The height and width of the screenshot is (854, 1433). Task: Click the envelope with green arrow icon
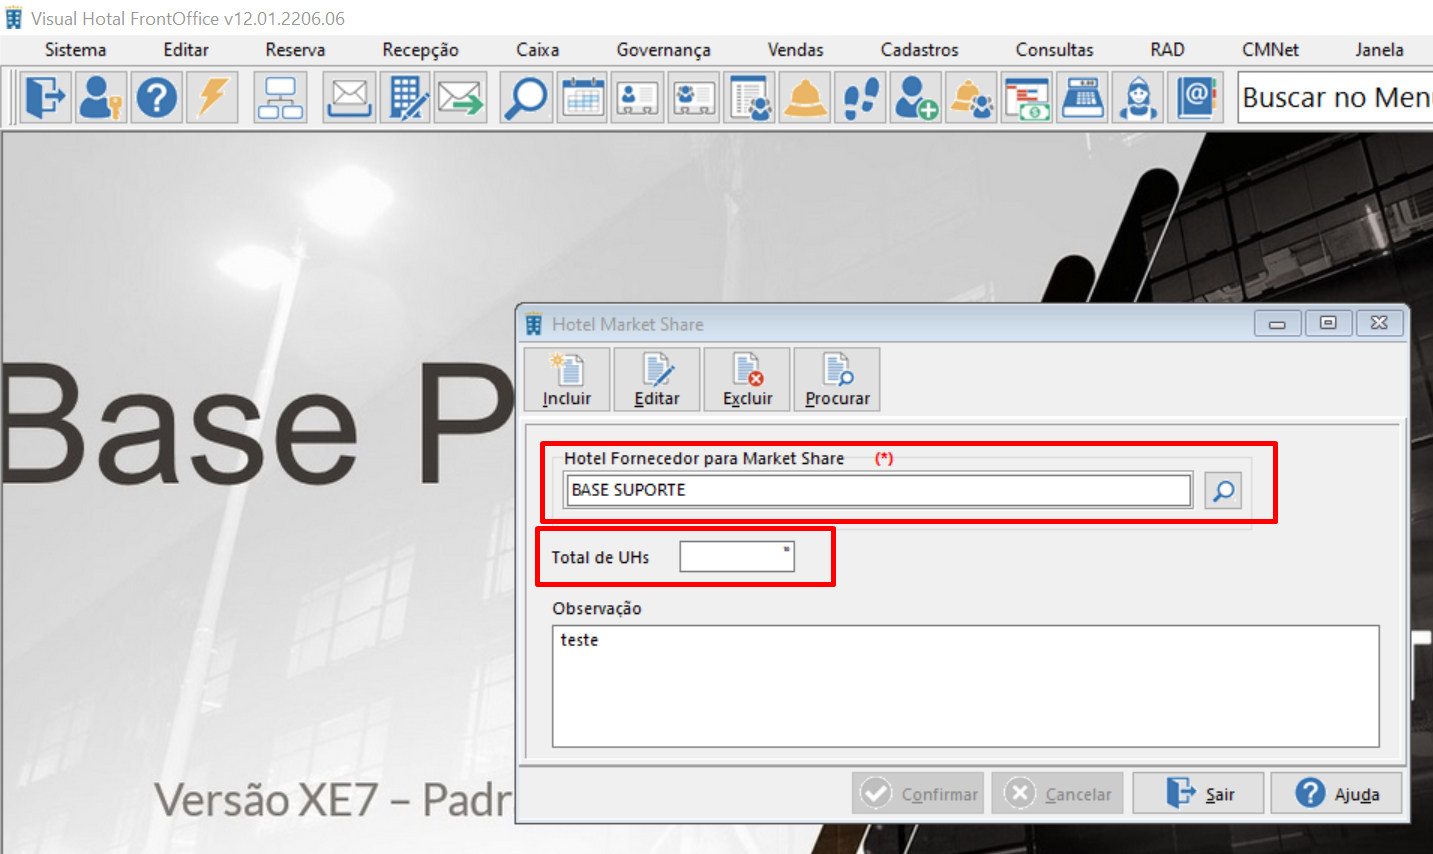[461, 98]
